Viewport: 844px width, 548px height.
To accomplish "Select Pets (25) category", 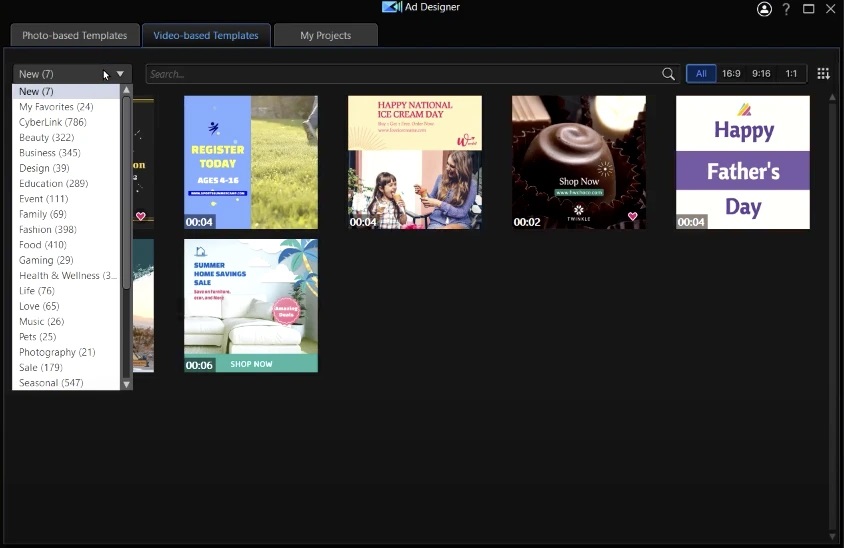I will tap(66, 337).
